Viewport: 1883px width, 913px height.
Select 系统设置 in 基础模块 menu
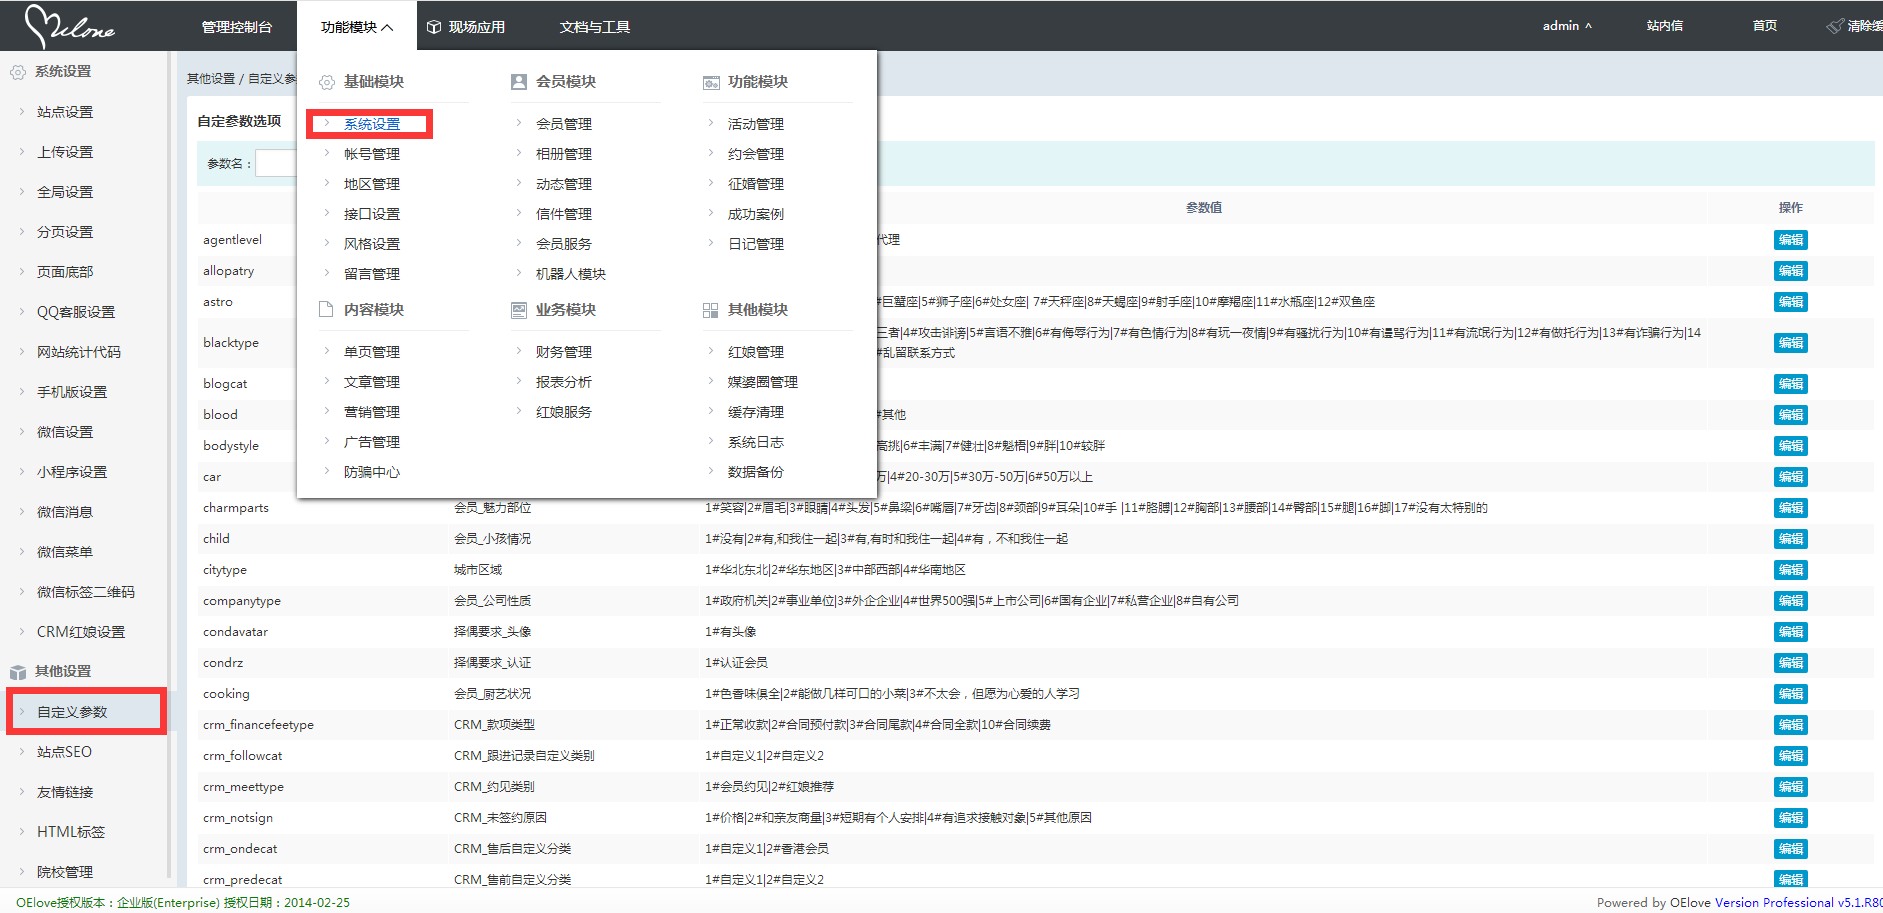(372, 124)
